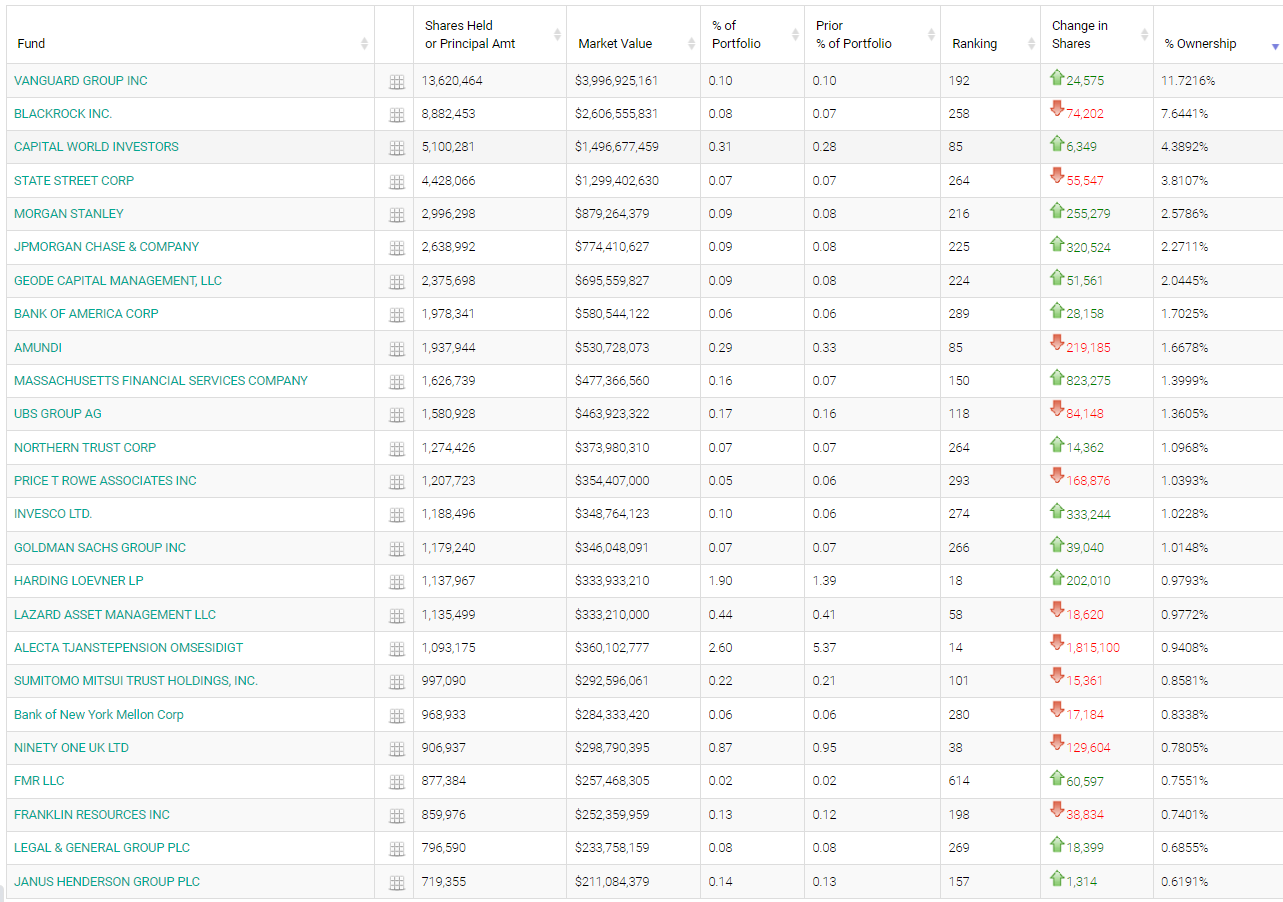Open grid icon in CAPITAL WORLD INVESTORS row

(x=396, y=148)
